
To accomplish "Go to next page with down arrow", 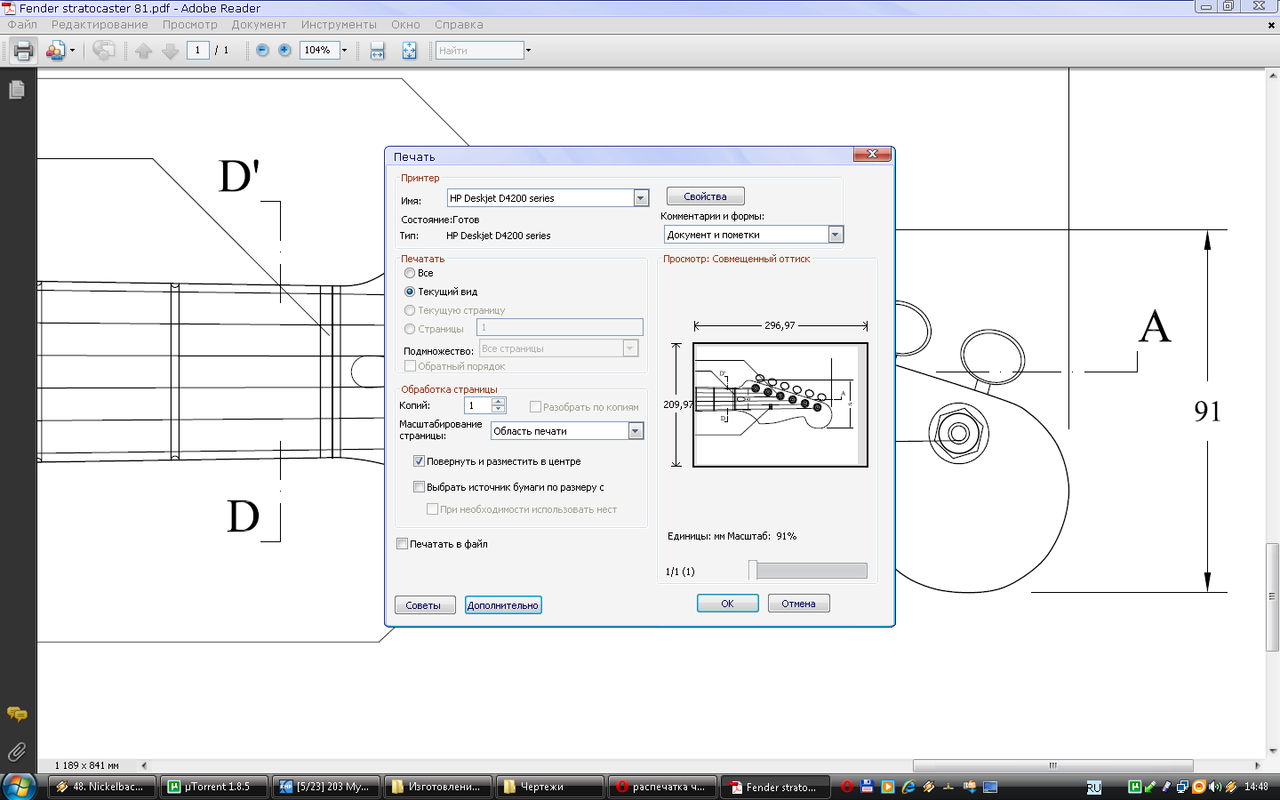I will coord(170,50).
